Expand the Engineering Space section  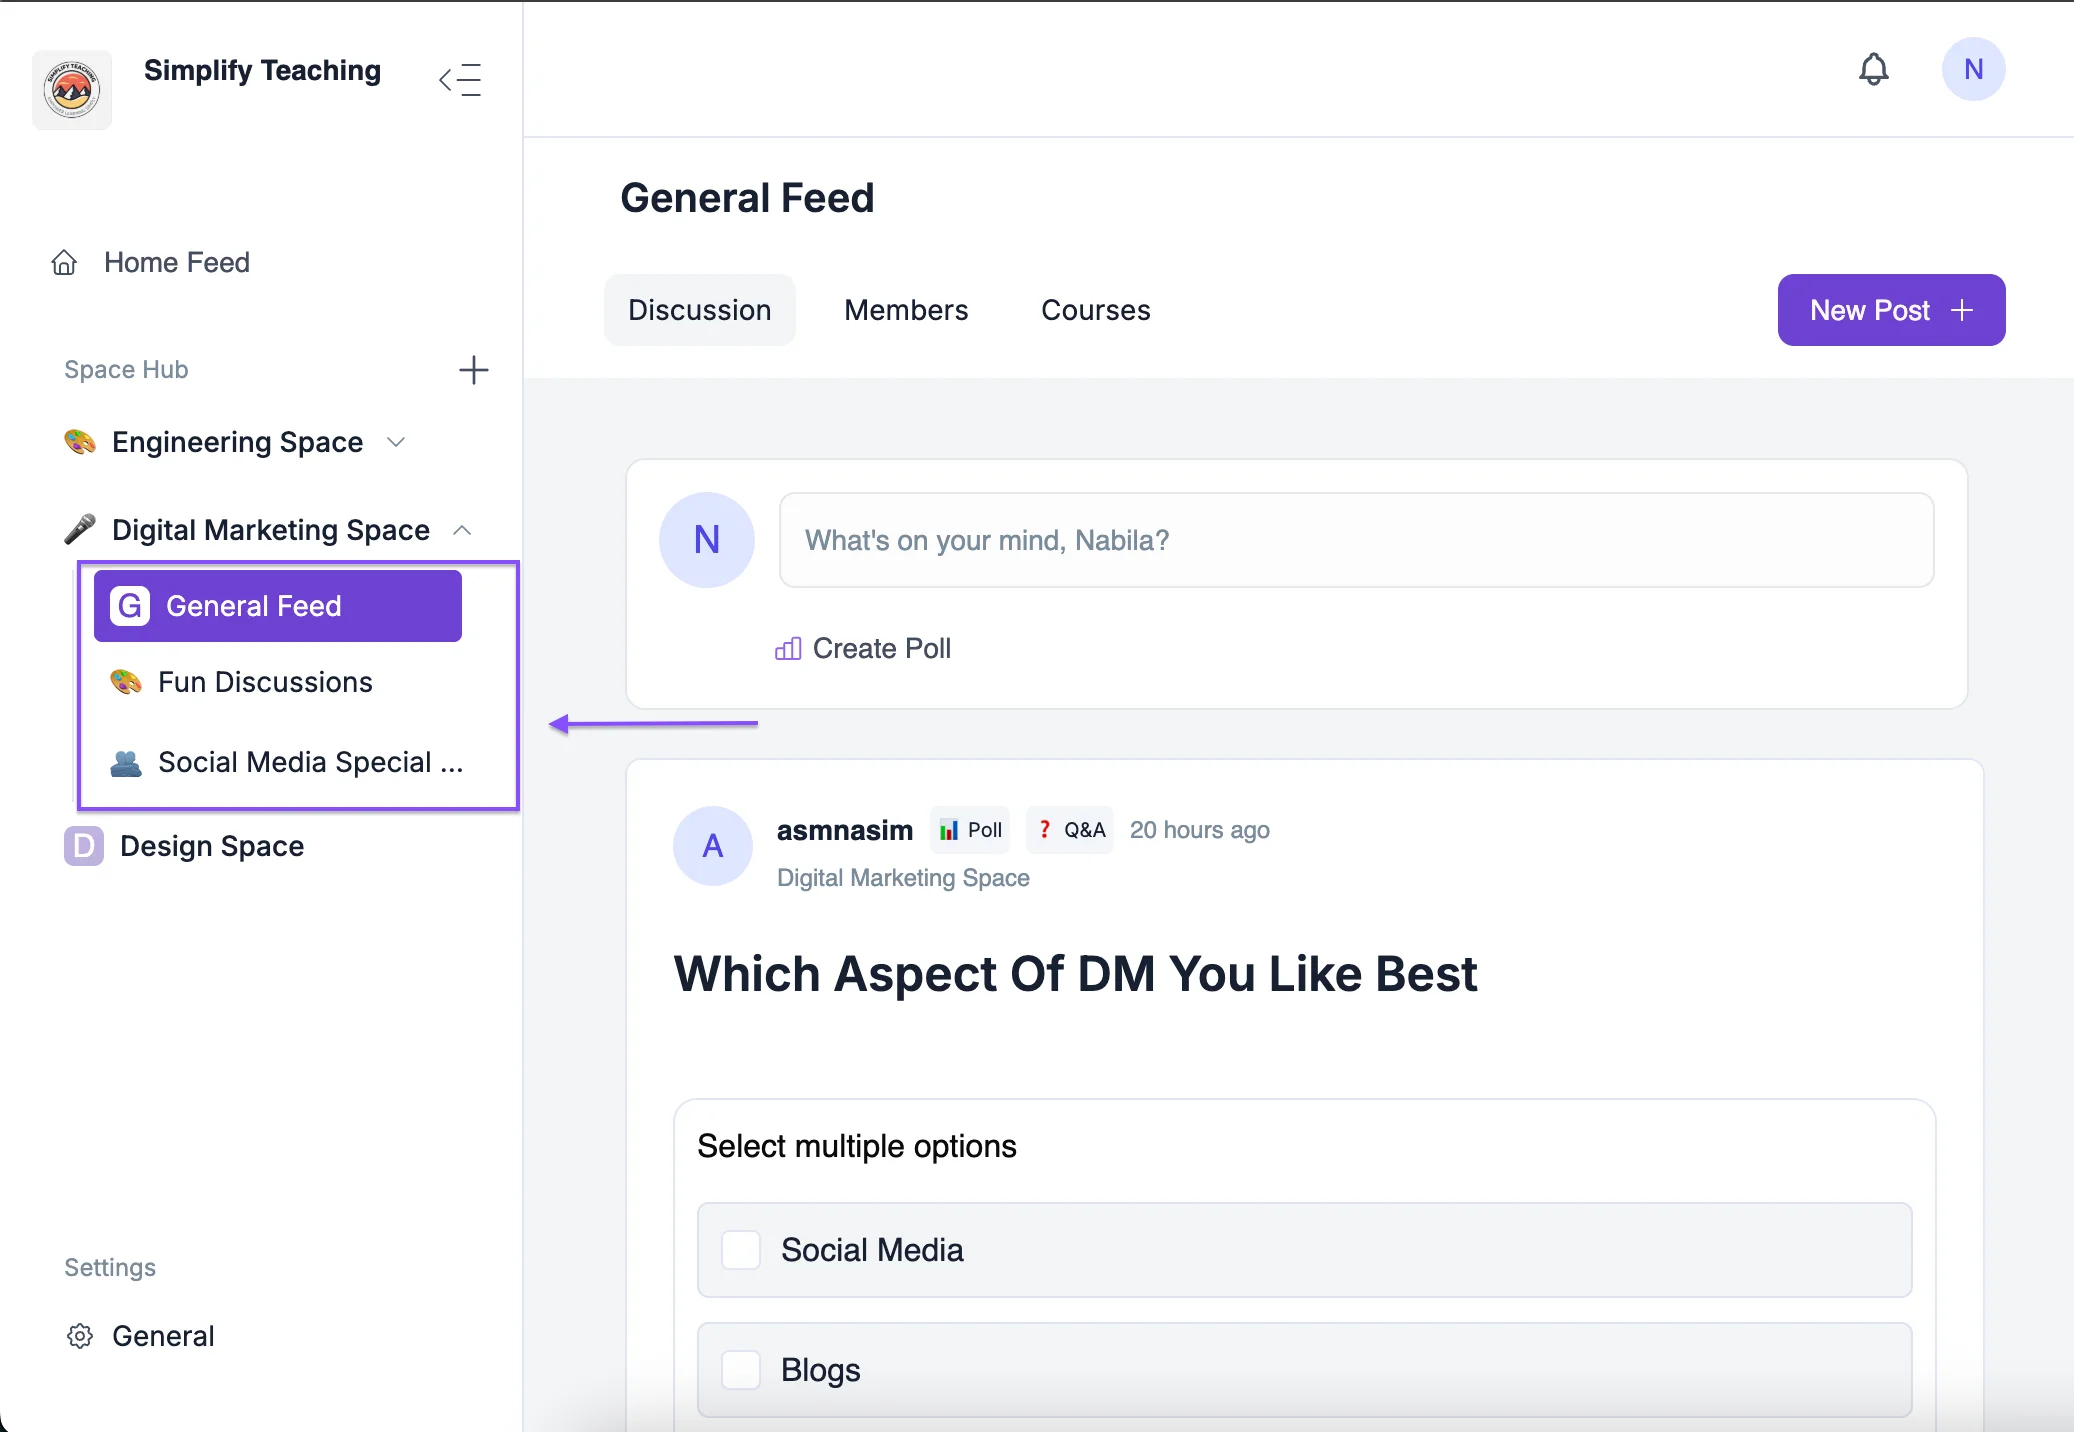click(x=395, y=441)
